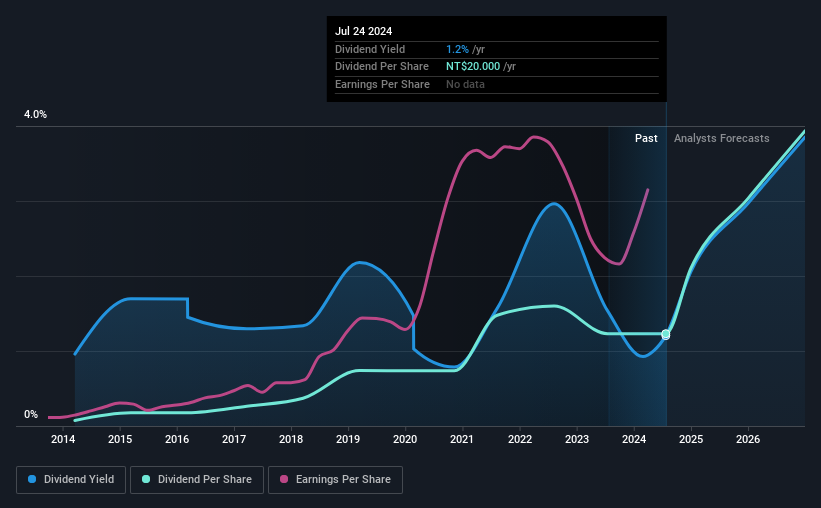Toggle the Dividend Per Share legend series
This screenshot has width=821, height=508.
197,480
